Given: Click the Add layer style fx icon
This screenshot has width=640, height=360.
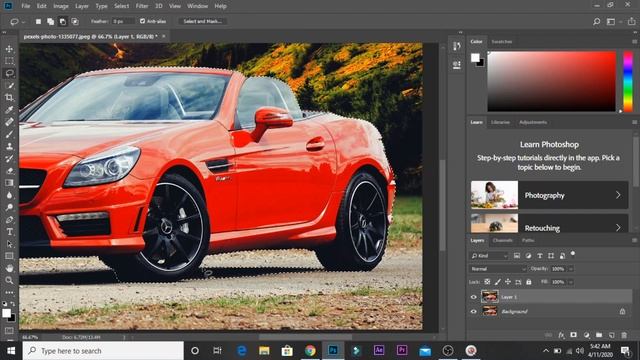Looking at the screenshot, I should click(562, 335).
